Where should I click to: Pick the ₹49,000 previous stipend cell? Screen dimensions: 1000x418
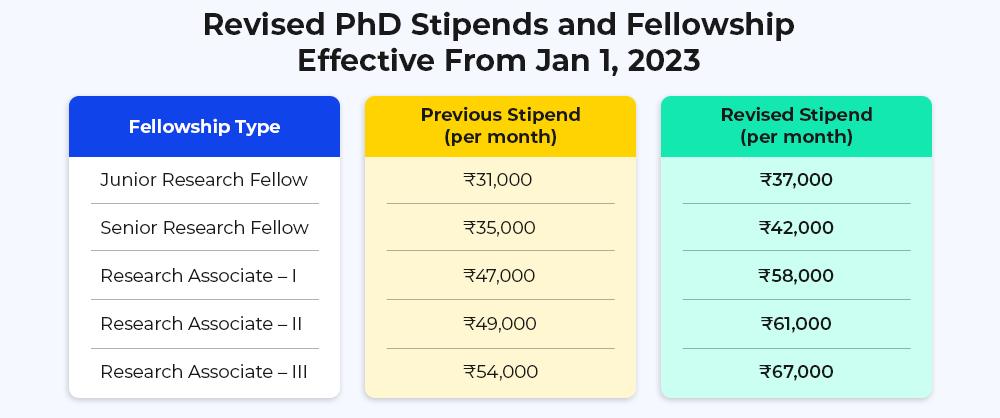[x=500, y=324]
